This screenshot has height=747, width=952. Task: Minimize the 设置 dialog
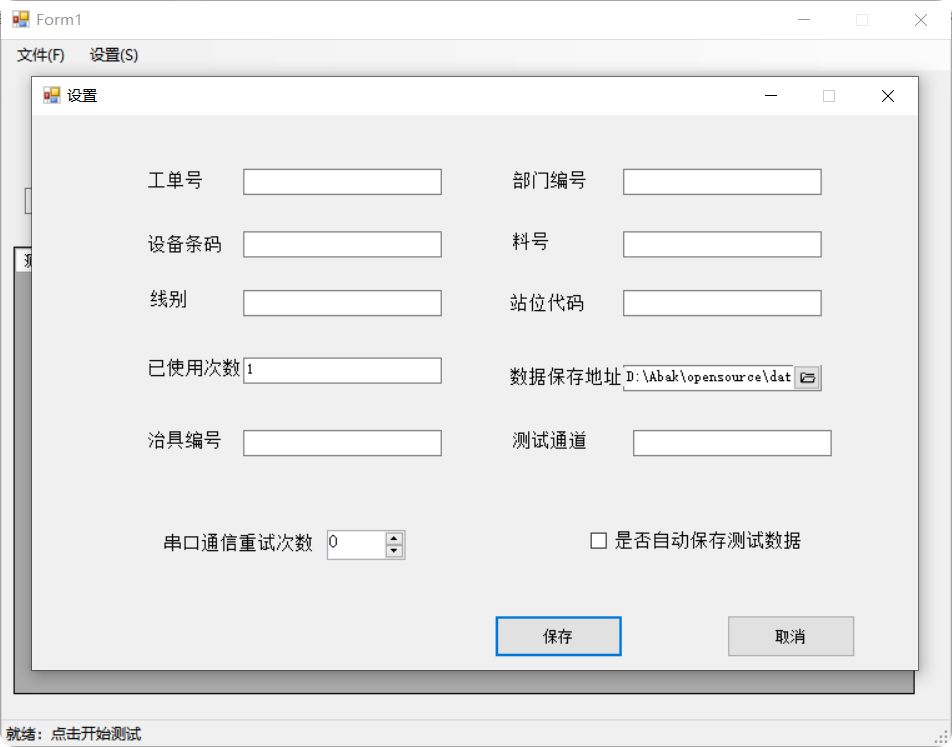pos(771,96)
